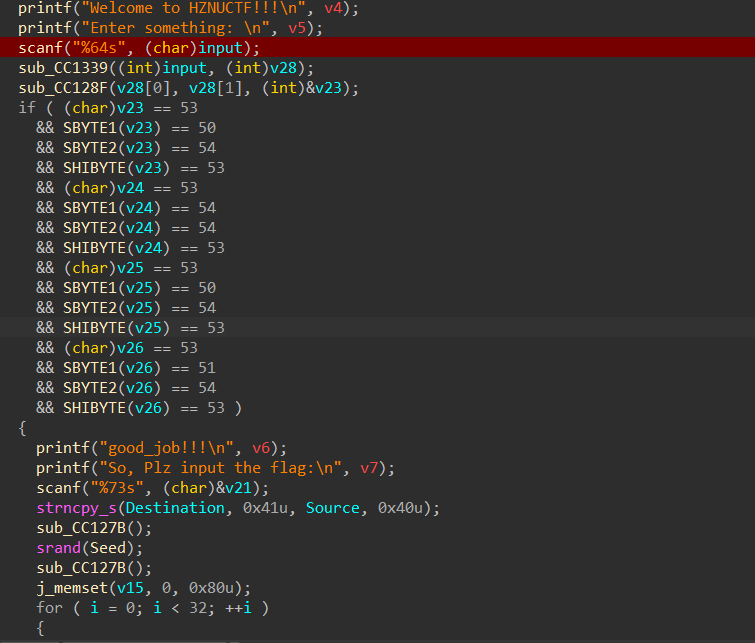Click the line (char)v24 == 53

[130, 188]
